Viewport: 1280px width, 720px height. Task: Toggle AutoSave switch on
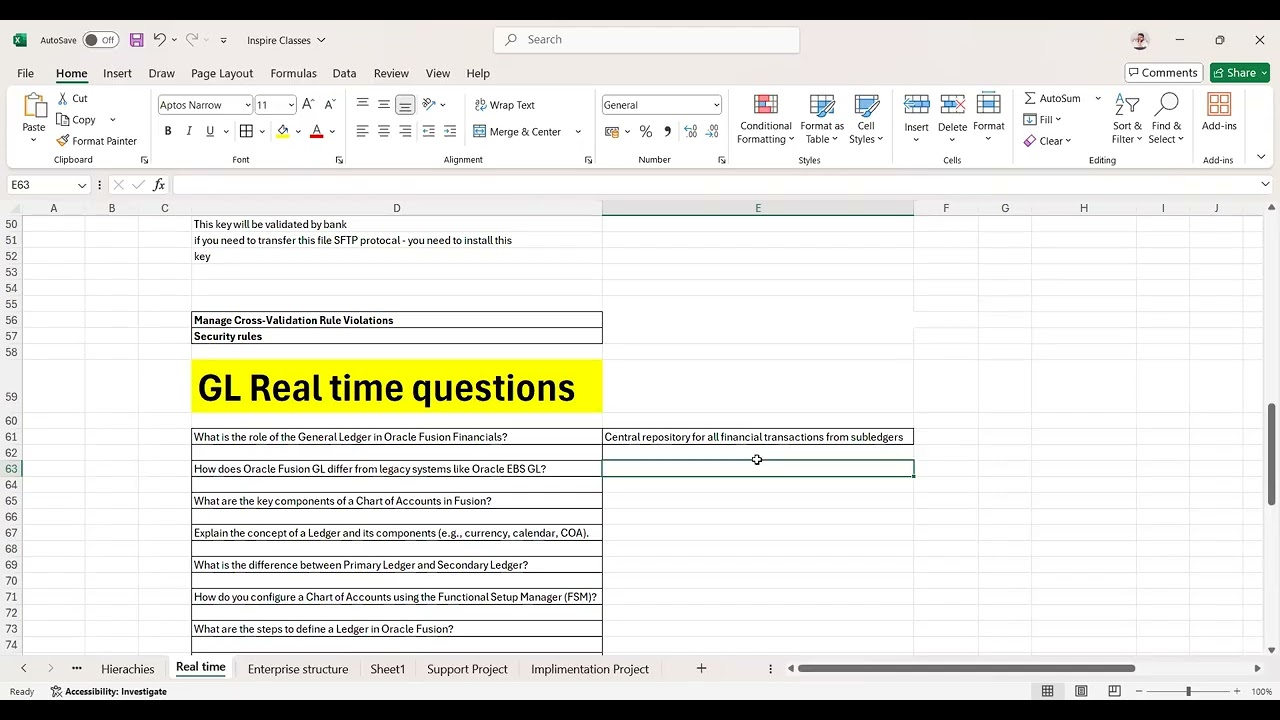[100, 40]
